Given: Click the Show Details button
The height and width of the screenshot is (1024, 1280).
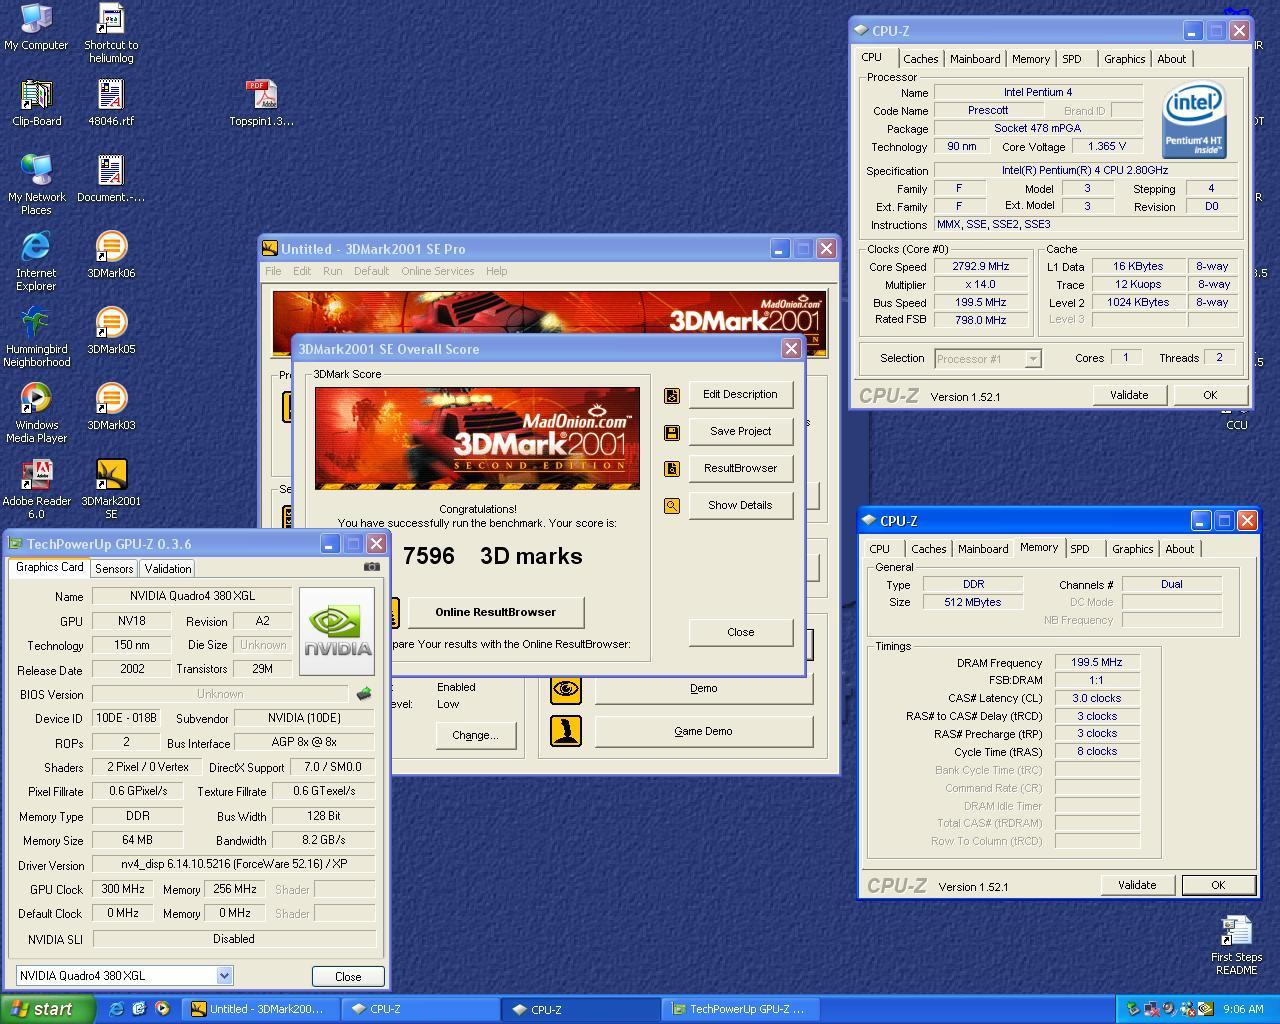Looking at the screenshot, I should point(740,505).
